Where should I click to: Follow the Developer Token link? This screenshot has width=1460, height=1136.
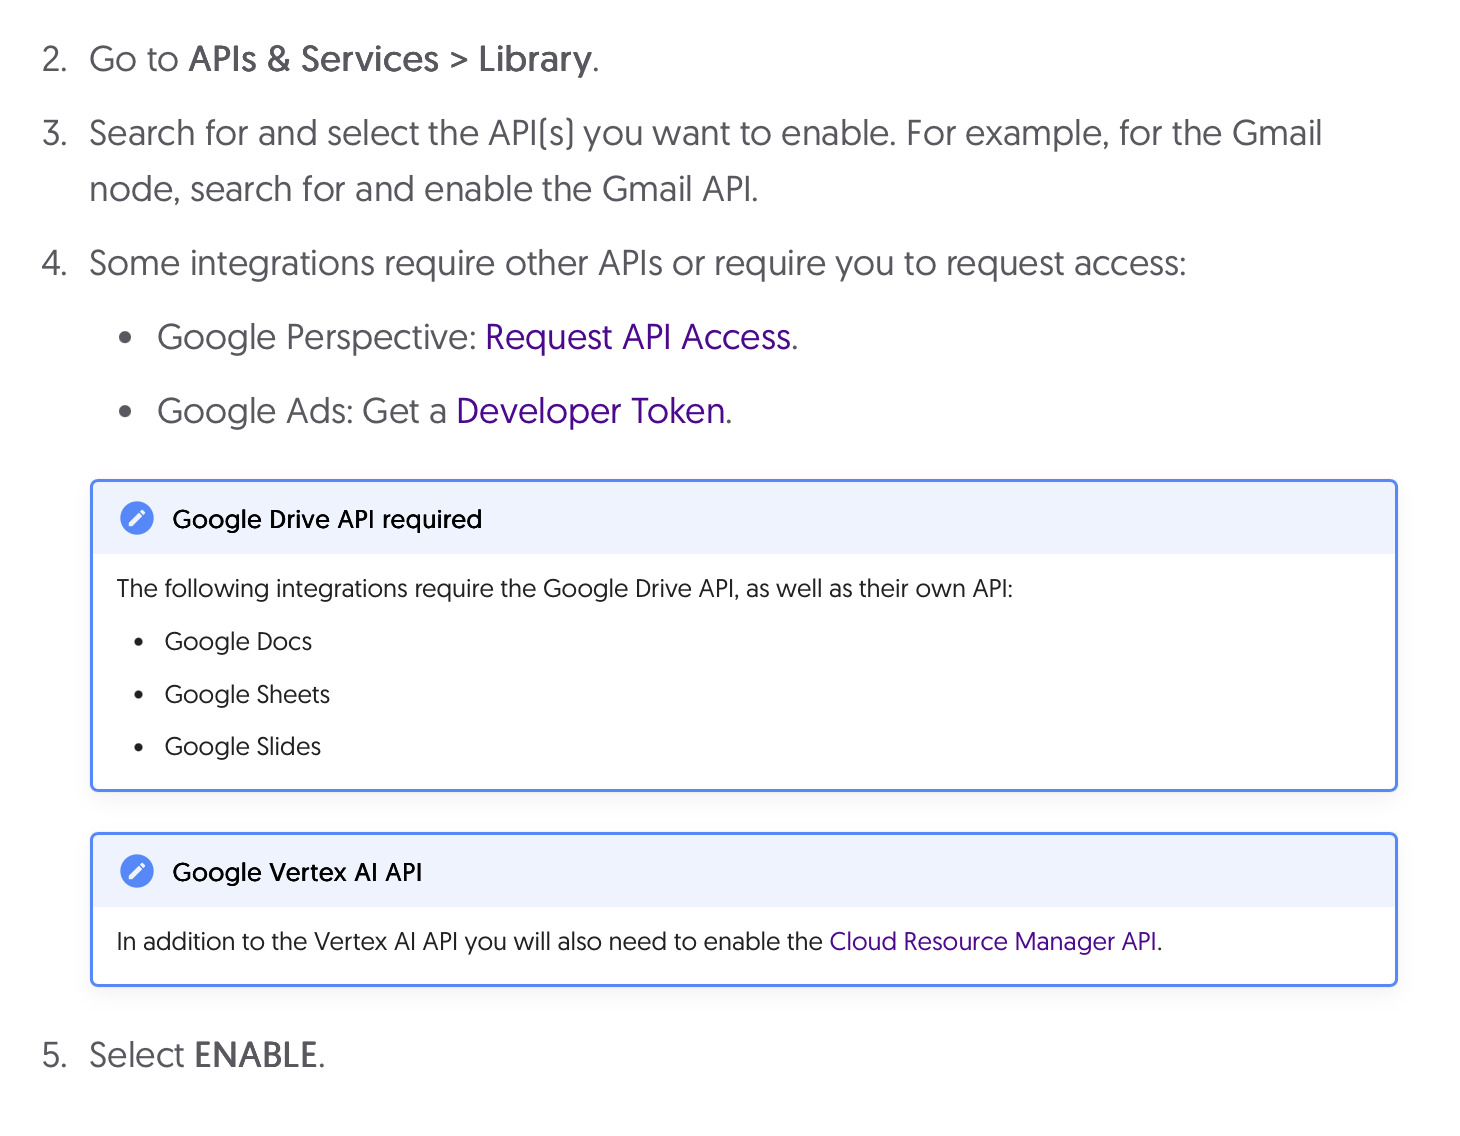590,412
